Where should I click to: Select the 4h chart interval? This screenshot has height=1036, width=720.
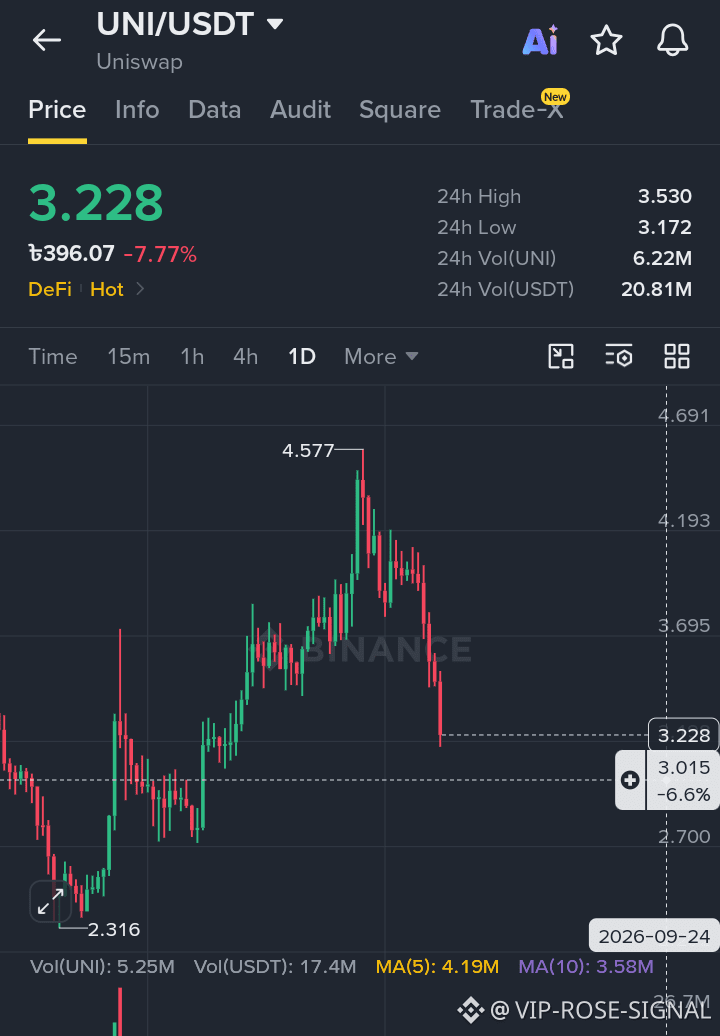(x=246, y=357)
